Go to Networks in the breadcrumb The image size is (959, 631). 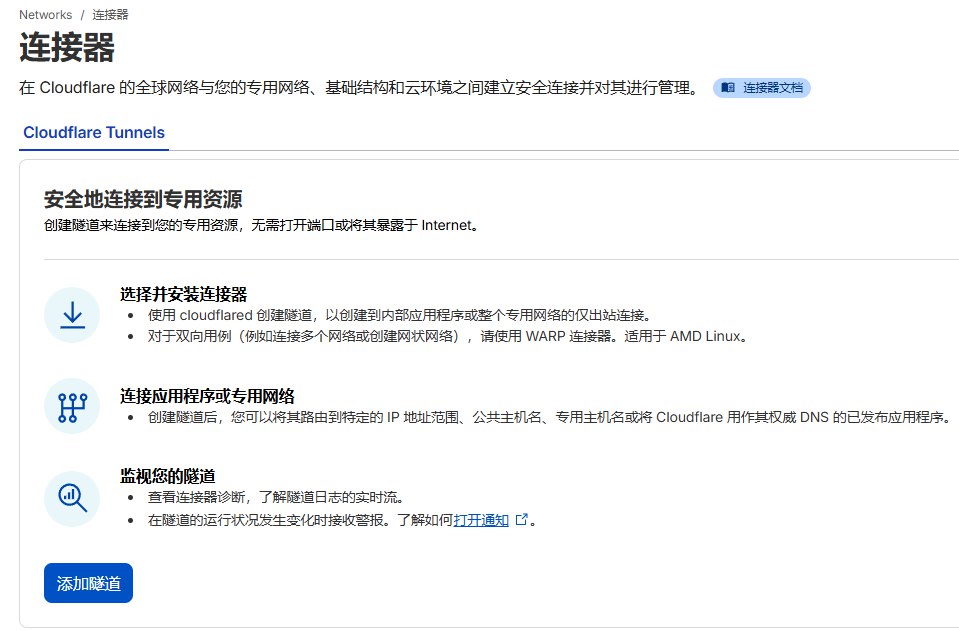(45, 15)
